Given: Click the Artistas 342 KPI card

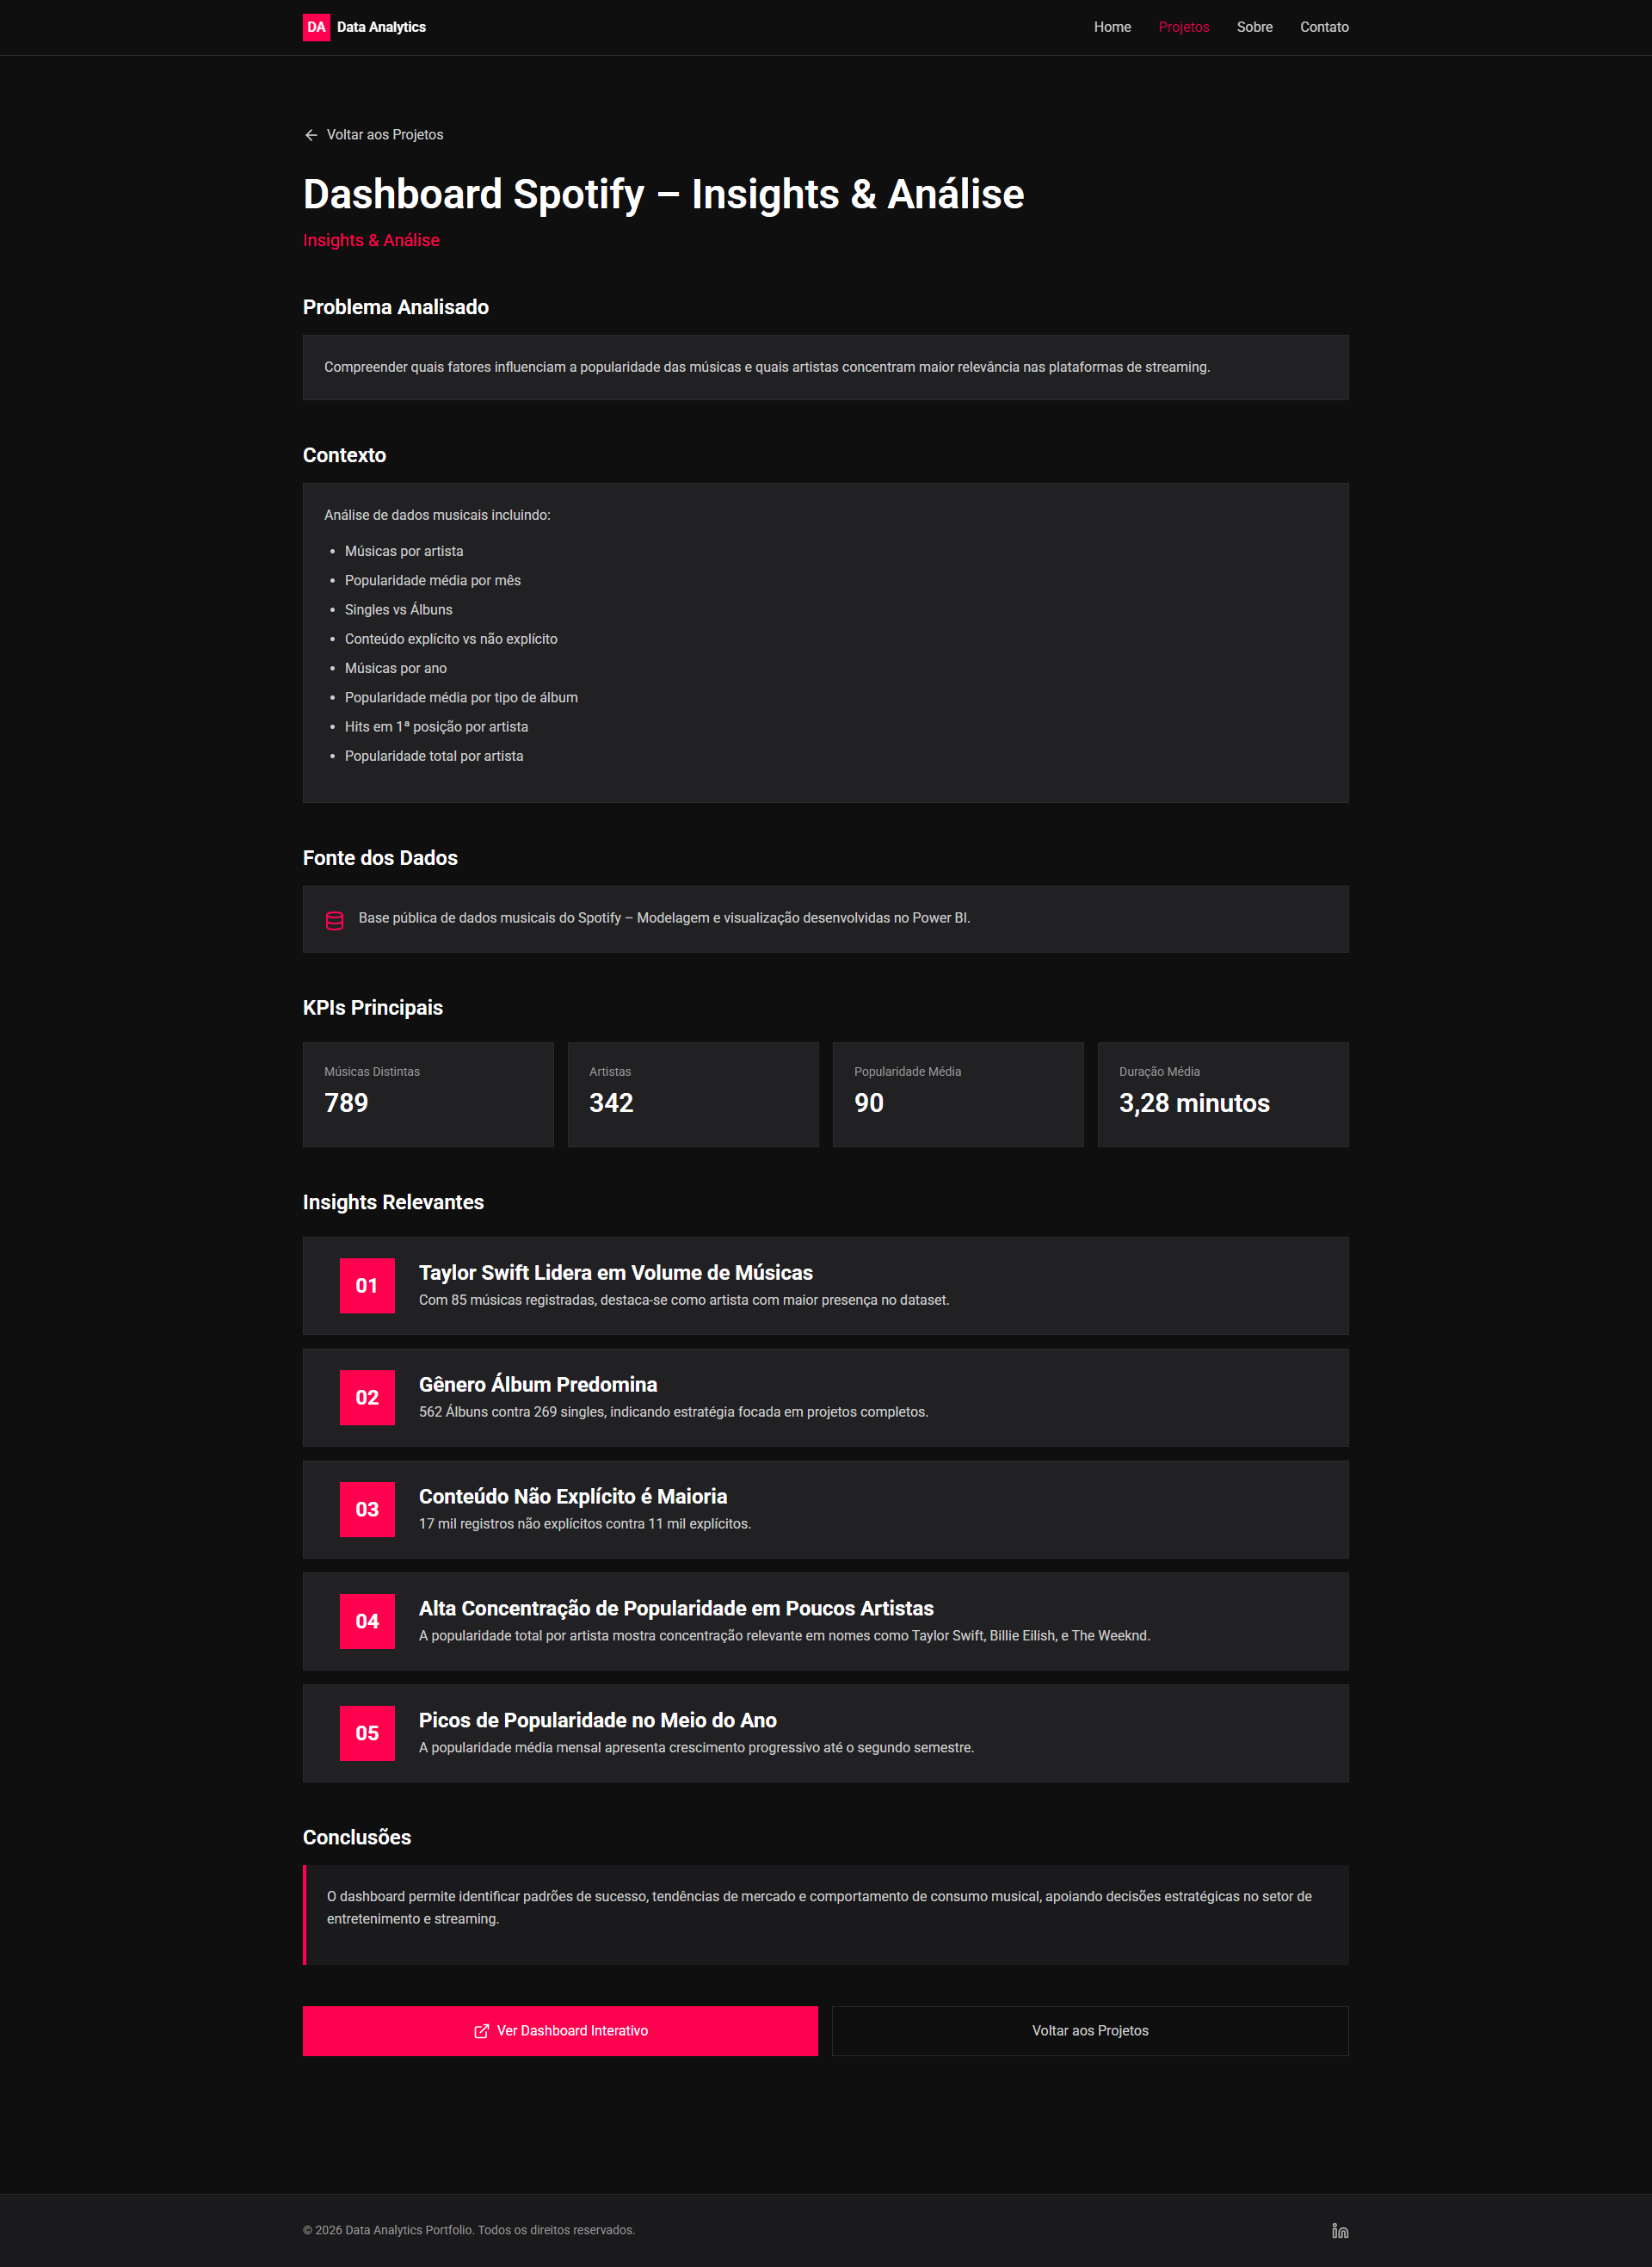Looking at the screenshot, I should 693,1095.
